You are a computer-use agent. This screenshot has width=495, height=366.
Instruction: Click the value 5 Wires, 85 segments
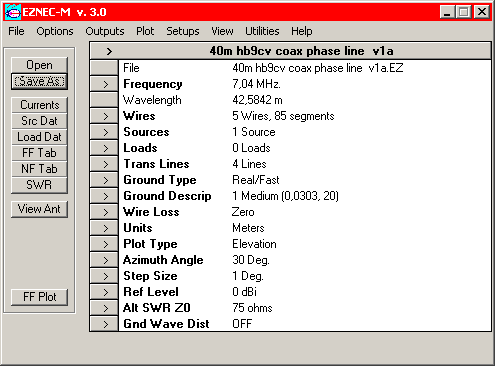(283, 116)
